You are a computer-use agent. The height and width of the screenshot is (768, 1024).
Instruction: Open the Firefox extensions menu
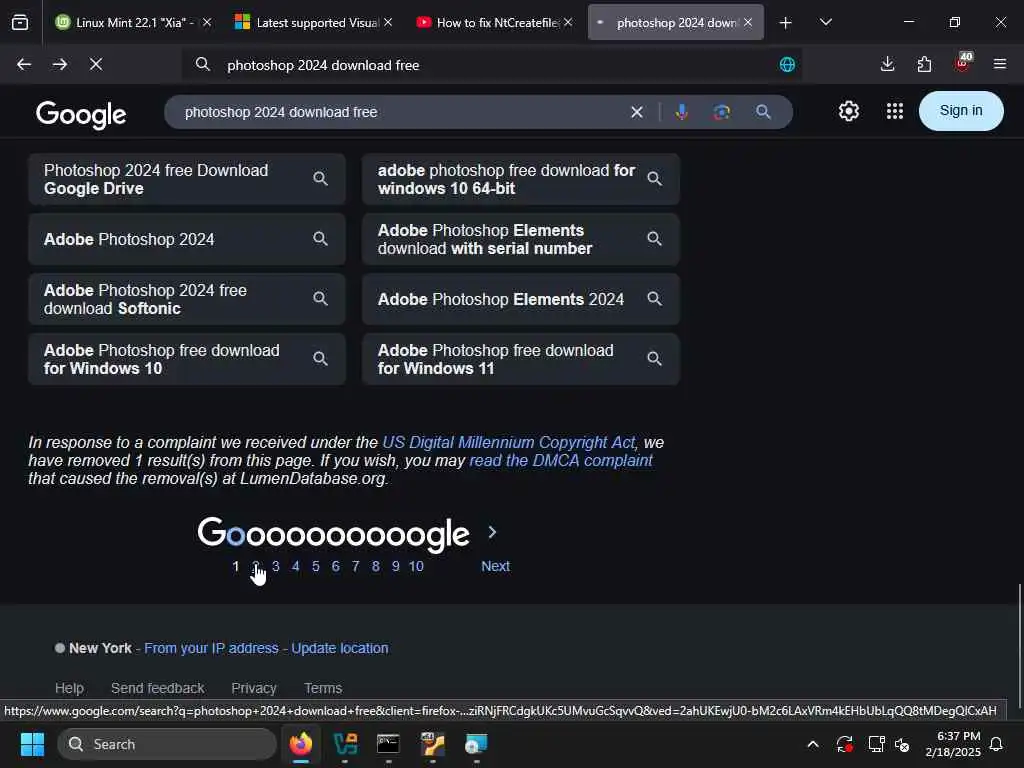click(x=924, y=64)
